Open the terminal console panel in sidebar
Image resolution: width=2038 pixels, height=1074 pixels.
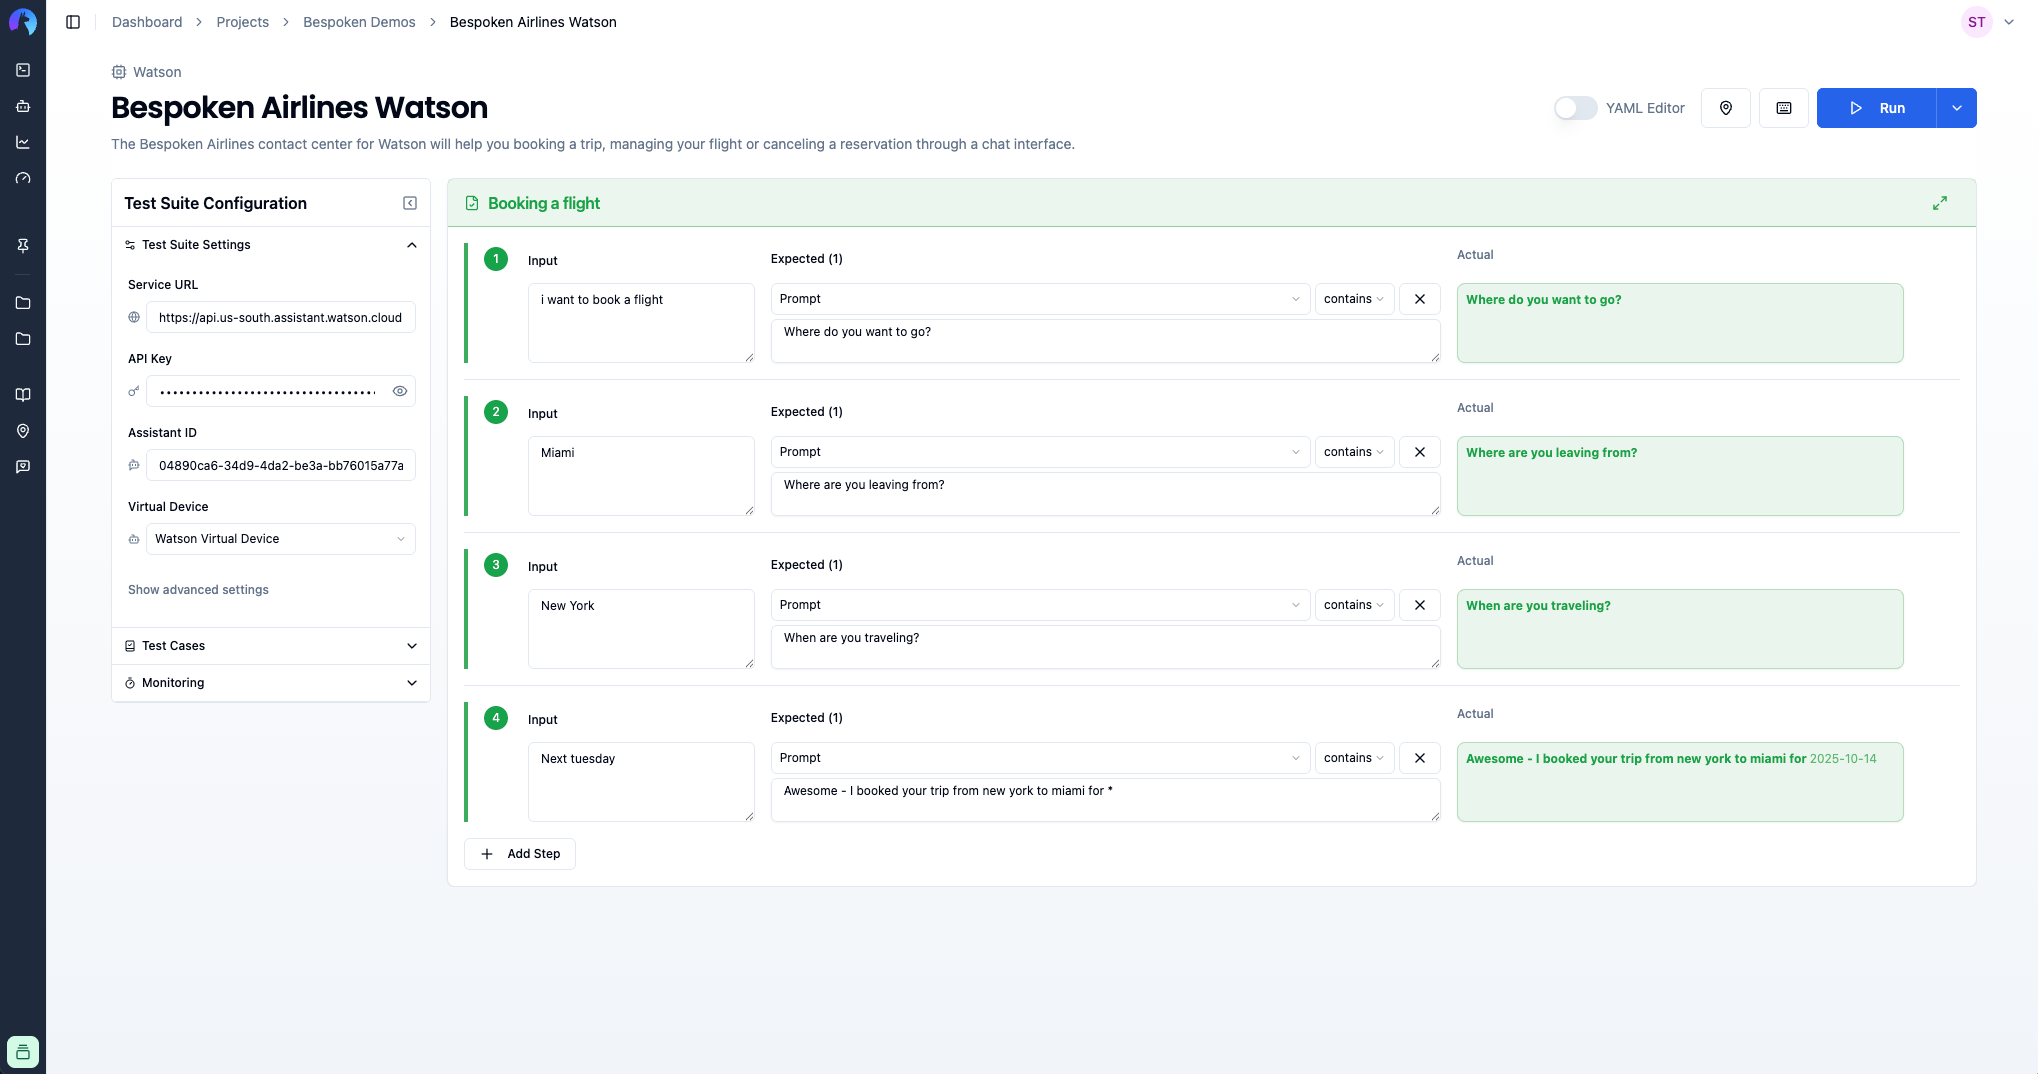[22, 70]
